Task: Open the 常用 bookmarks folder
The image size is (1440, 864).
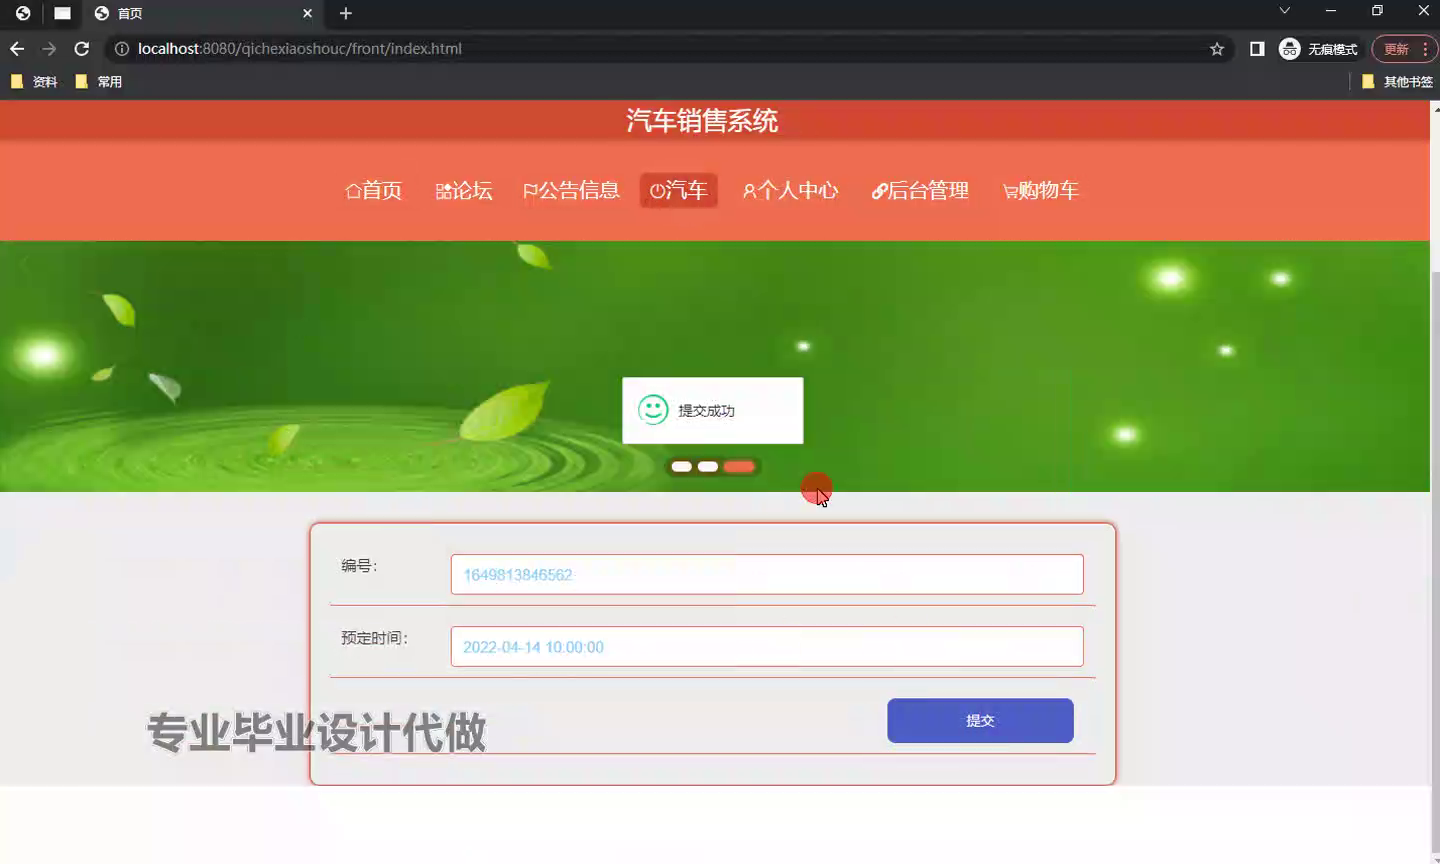Action: 99,82
